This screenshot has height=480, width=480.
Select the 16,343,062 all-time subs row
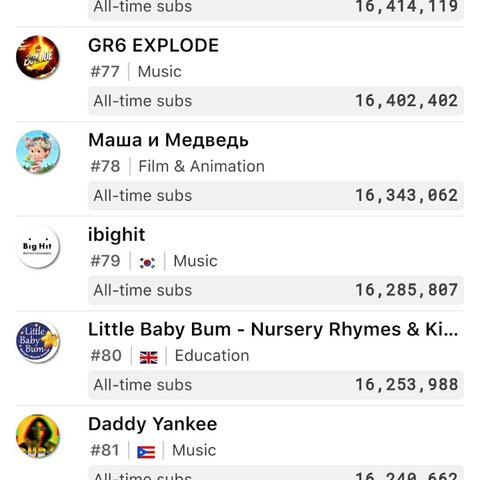276,196
